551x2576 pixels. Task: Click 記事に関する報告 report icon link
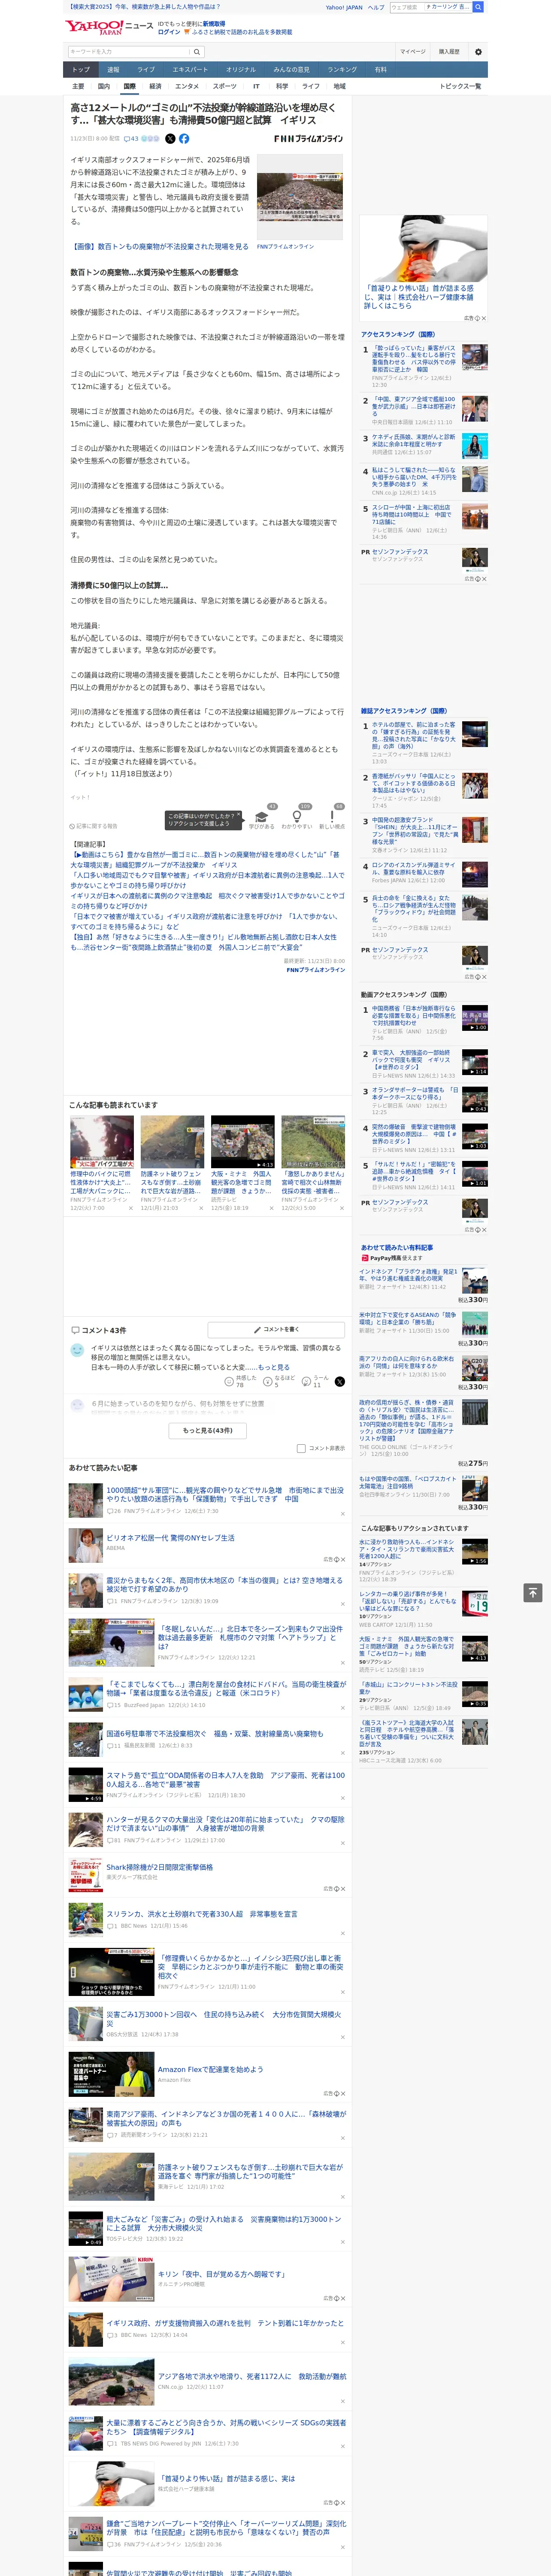click(94, 826)
